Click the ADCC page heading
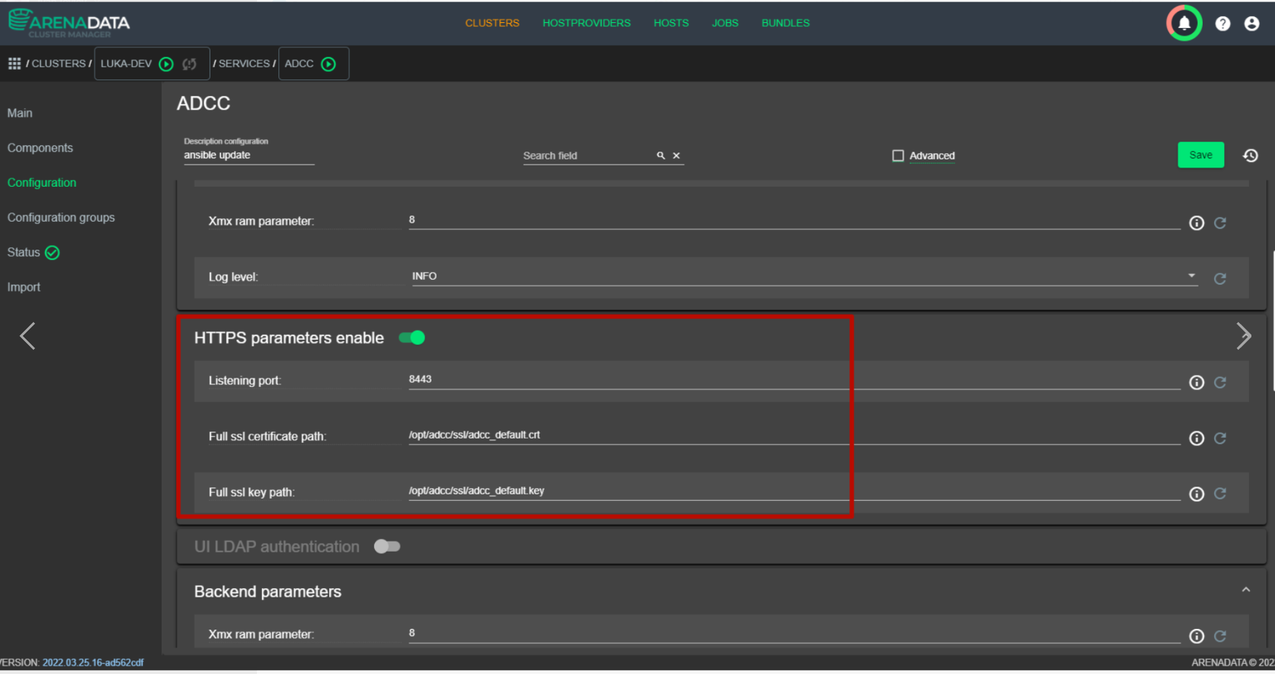The height and width of the screenshot is (674, 1275). [203, 104]
